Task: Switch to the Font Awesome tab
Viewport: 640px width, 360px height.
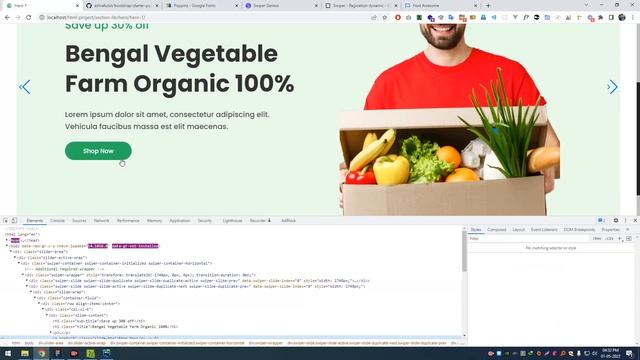Action: [x=442, y=6]
